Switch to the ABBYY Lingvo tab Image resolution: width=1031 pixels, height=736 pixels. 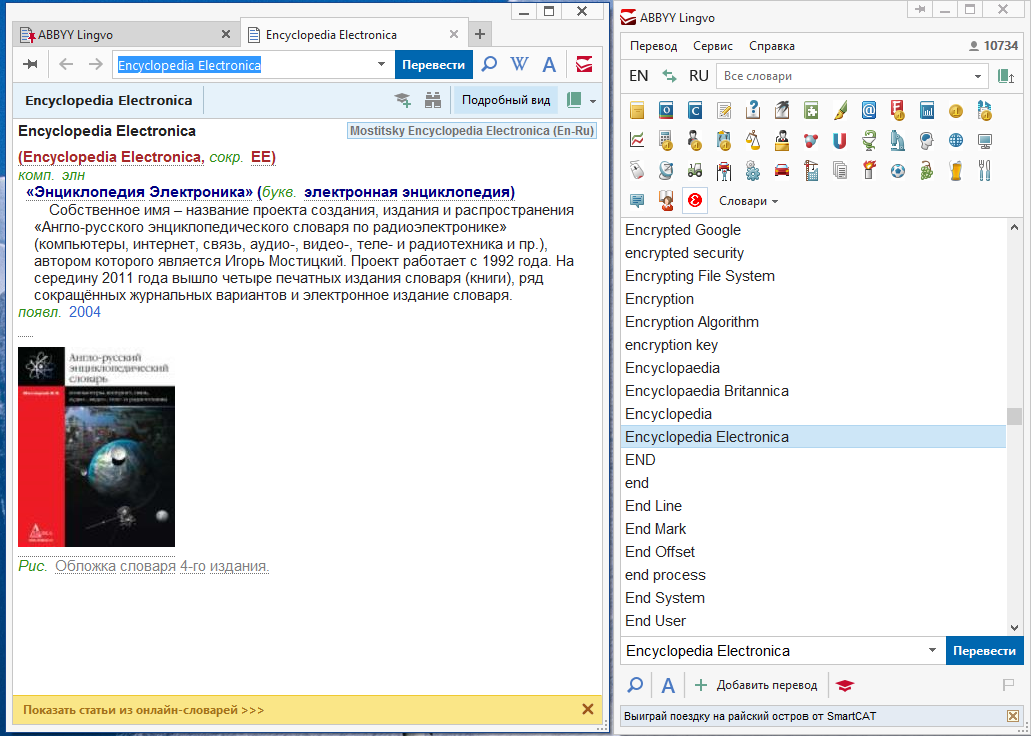coord(120,35)
